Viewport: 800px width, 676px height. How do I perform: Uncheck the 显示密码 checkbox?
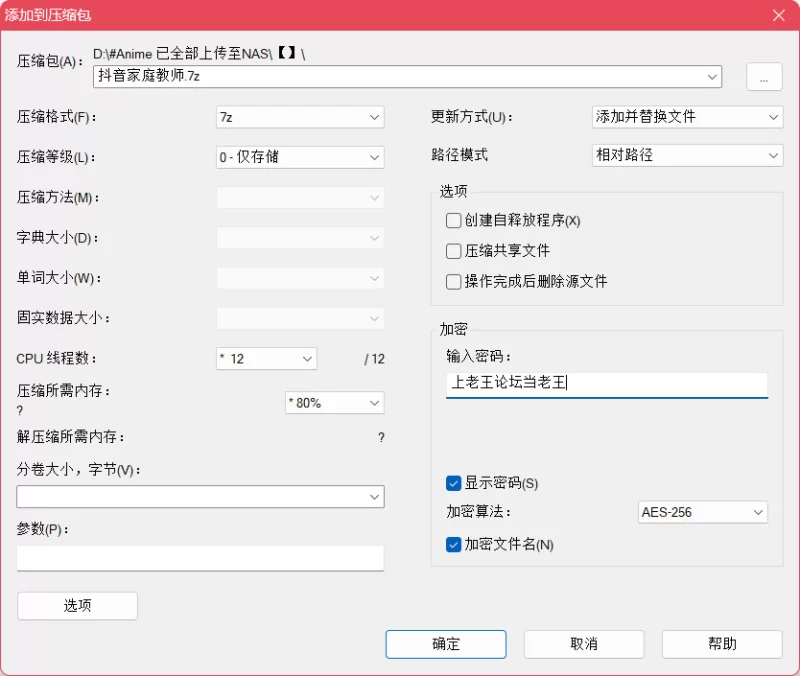[x=453, y=483]
